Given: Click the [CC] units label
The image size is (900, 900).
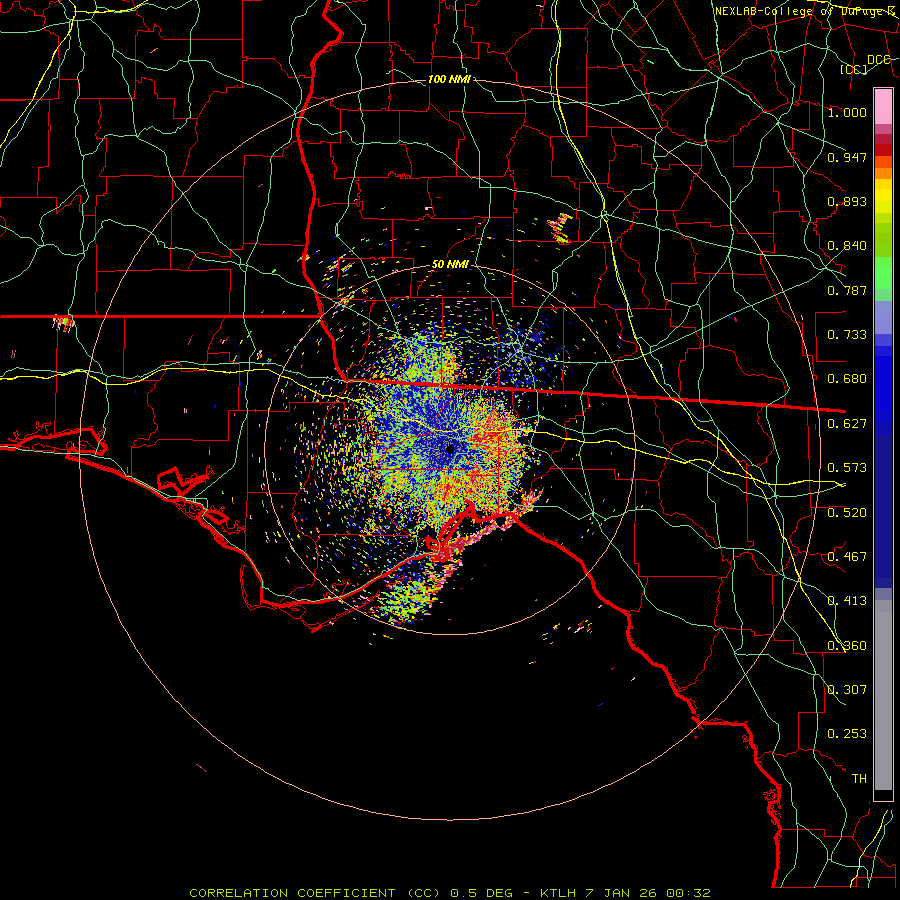Looking at the screenshot, I should point(854,69).
